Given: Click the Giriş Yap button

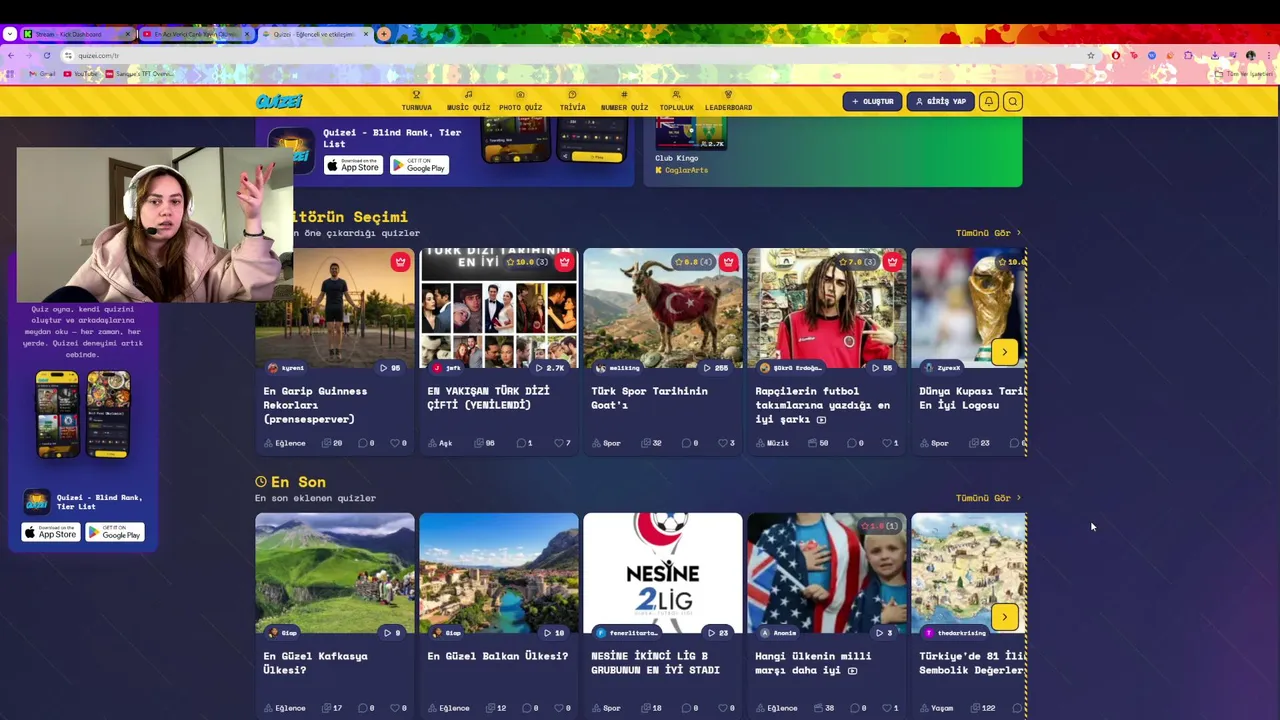Looking at the screenshot, I should [940, 101].
